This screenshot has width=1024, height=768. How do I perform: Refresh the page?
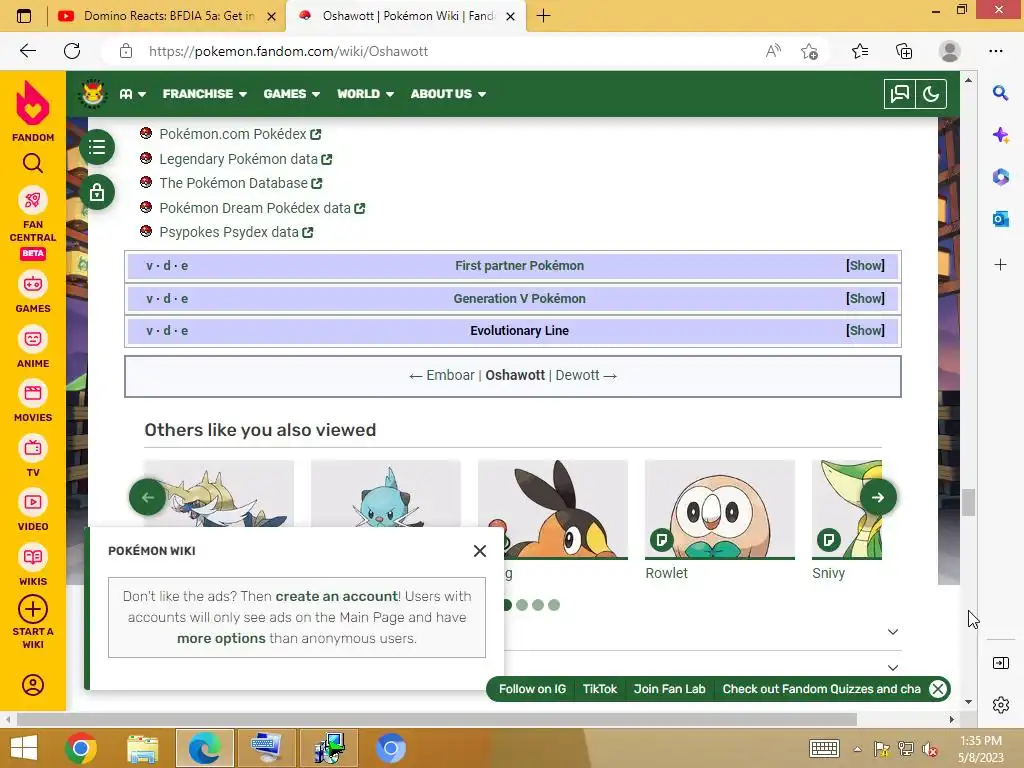click(72, 51)
